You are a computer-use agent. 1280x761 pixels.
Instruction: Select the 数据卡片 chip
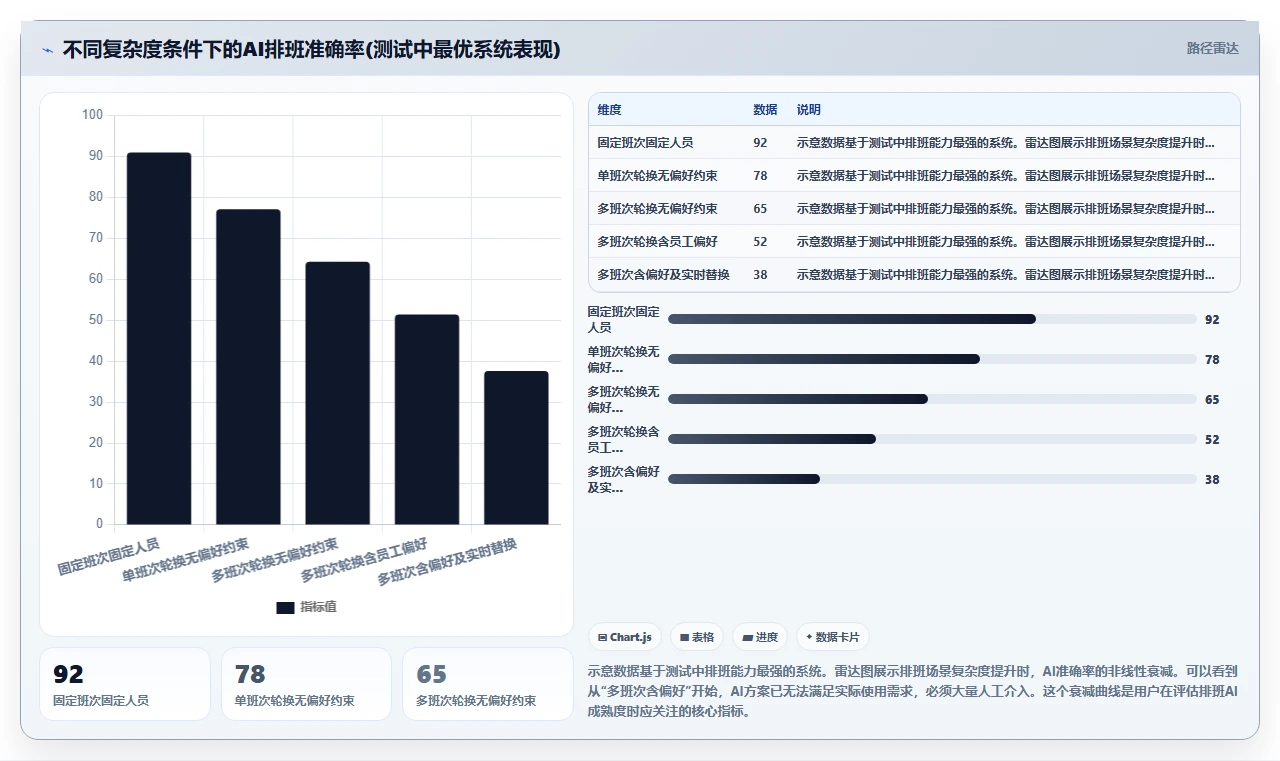(833, 637)
